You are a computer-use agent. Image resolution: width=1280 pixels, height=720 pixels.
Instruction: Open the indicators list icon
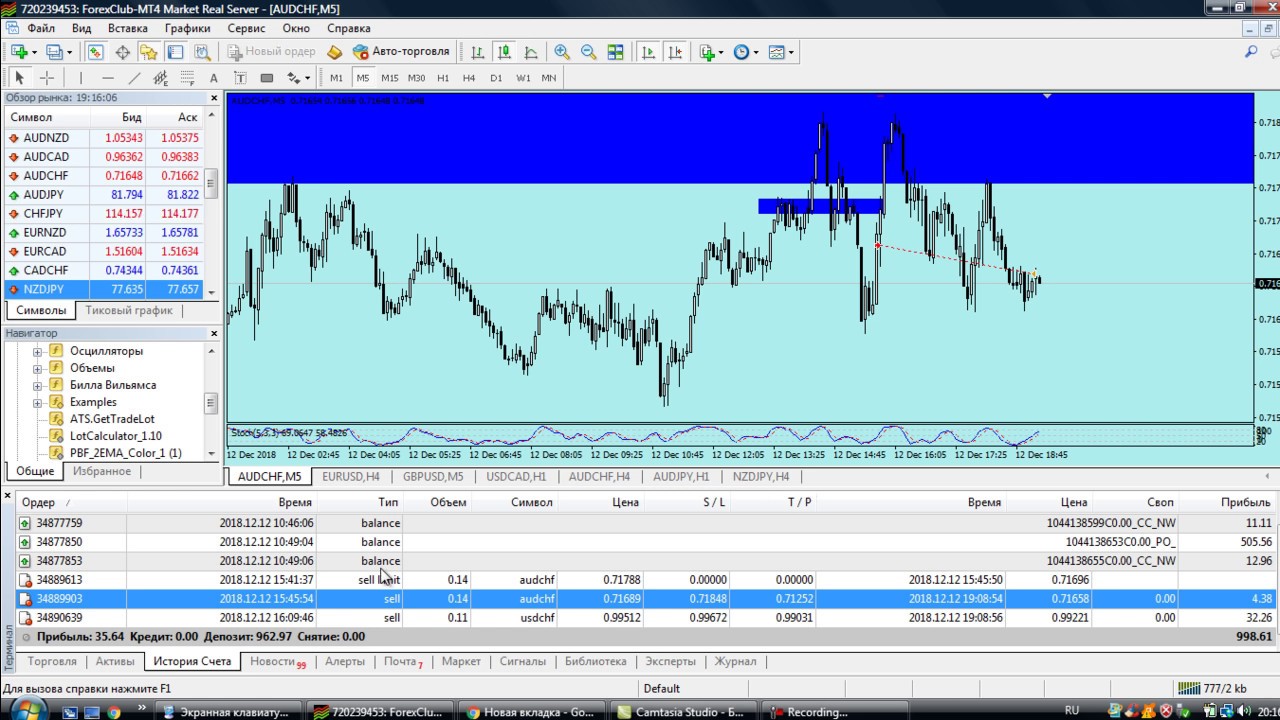click(707, 52)
